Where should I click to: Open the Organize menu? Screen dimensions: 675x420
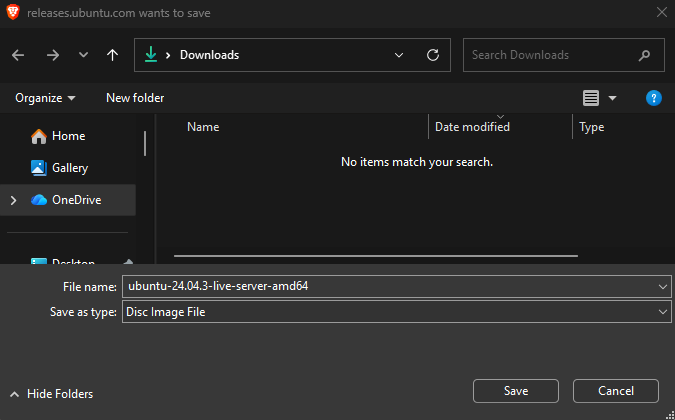coord(45,98)
